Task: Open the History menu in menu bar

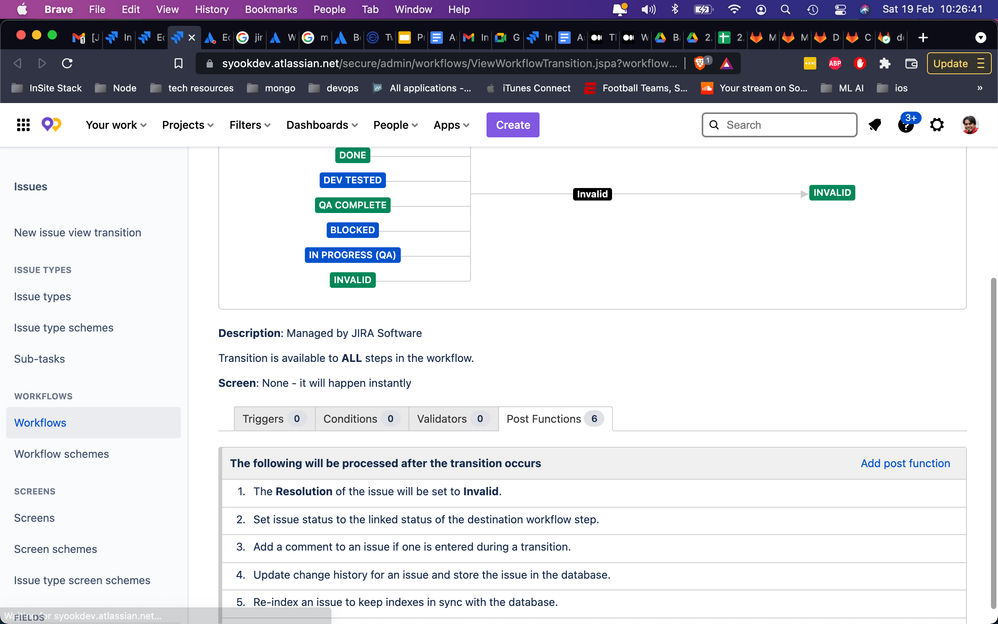Action: (211, 10)
